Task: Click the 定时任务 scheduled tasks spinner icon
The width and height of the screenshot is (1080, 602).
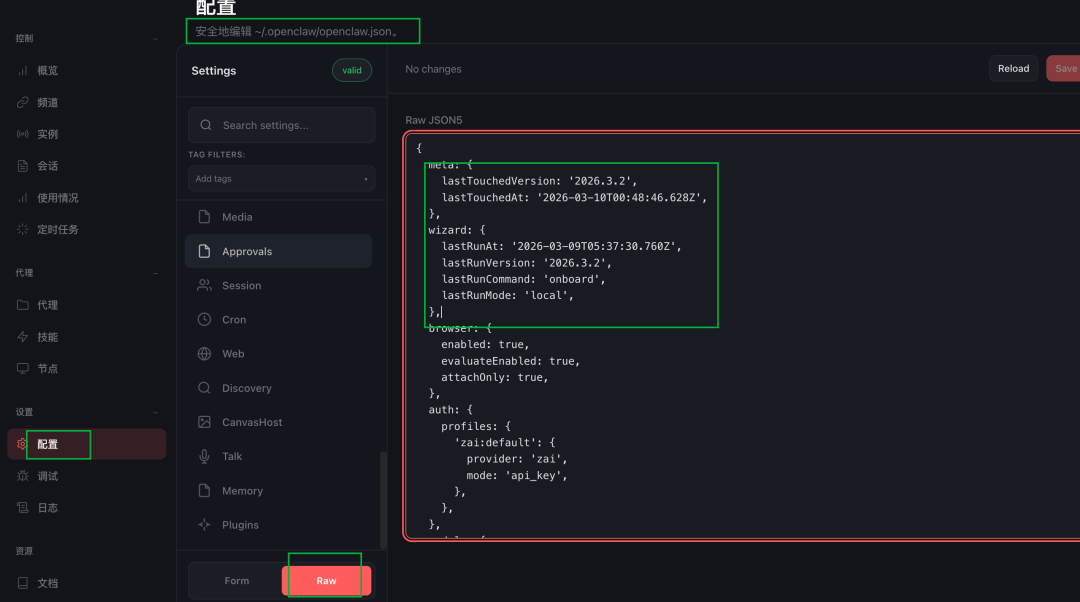Action: pos(23,229)
